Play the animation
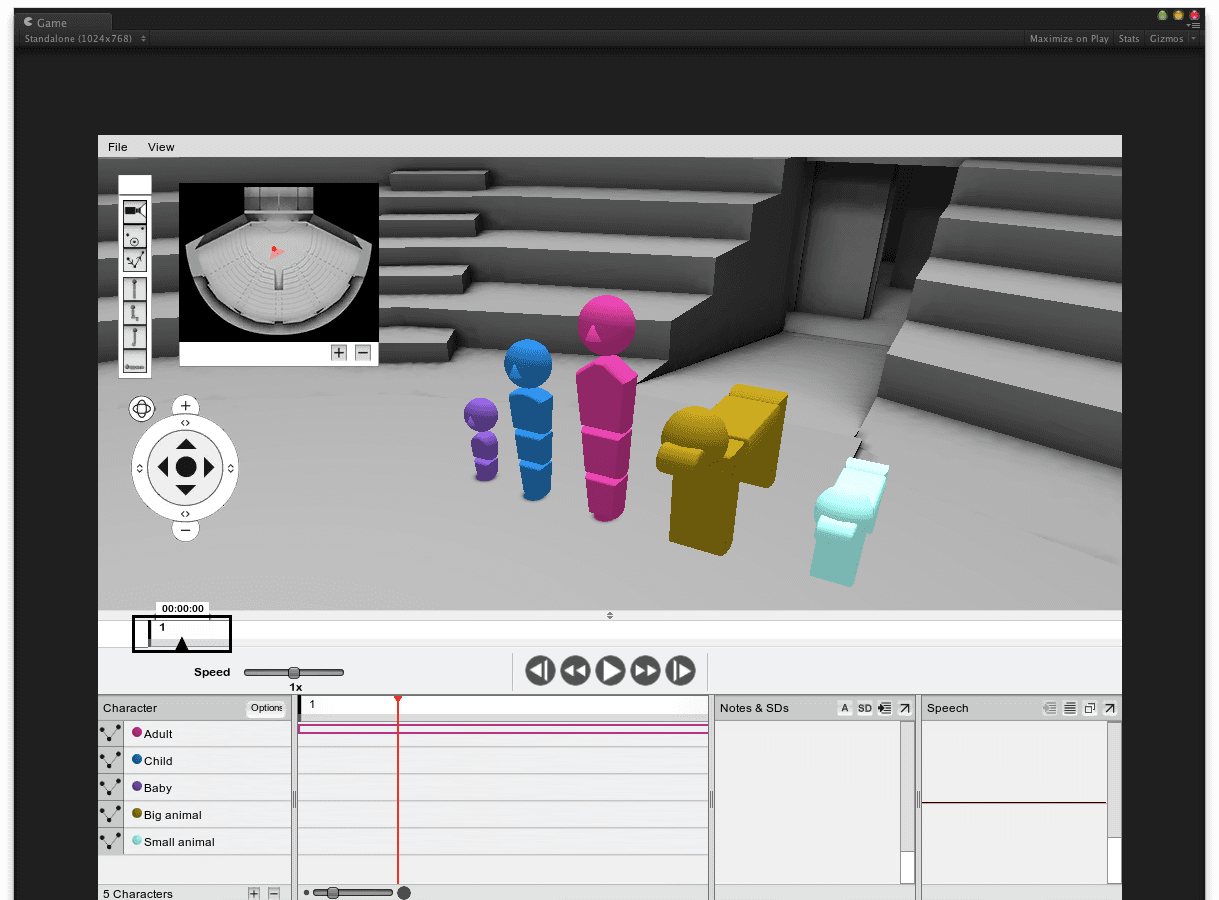 click(x=610, y=670)
